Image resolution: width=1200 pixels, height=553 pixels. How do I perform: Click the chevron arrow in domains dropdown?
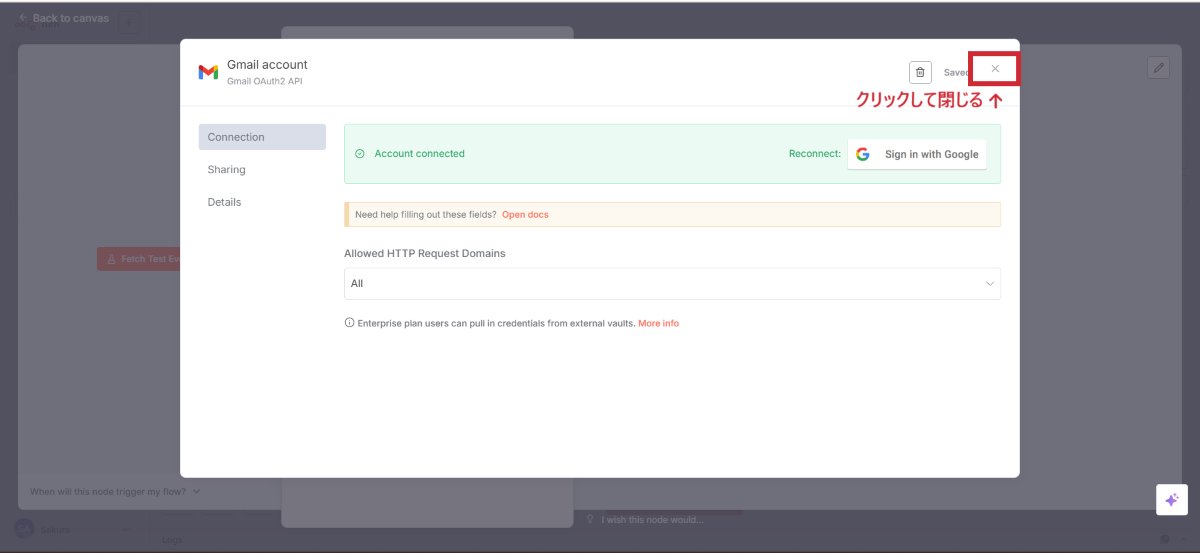click(x=990, y=284)
